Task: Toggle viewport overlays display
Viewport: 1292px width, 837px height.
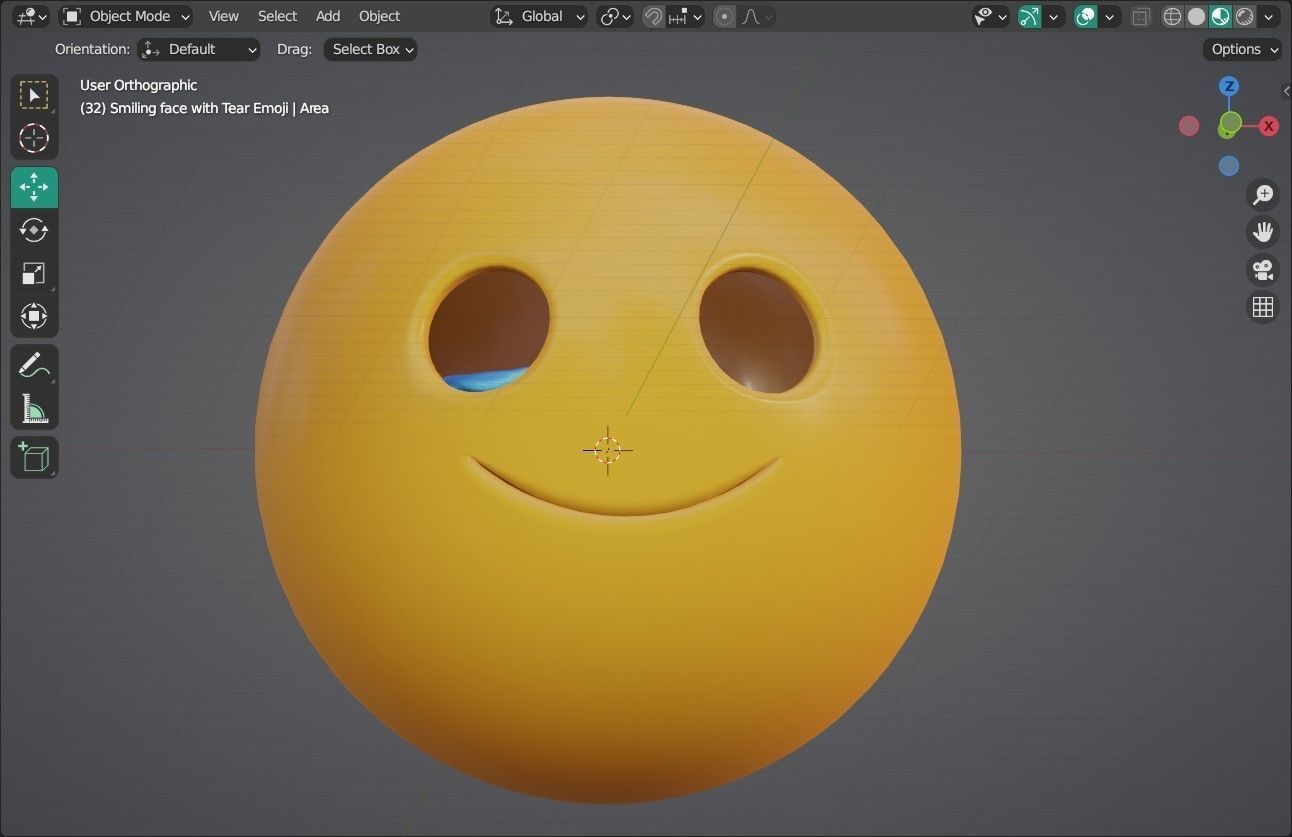Action: click(x=1085, y=16)
